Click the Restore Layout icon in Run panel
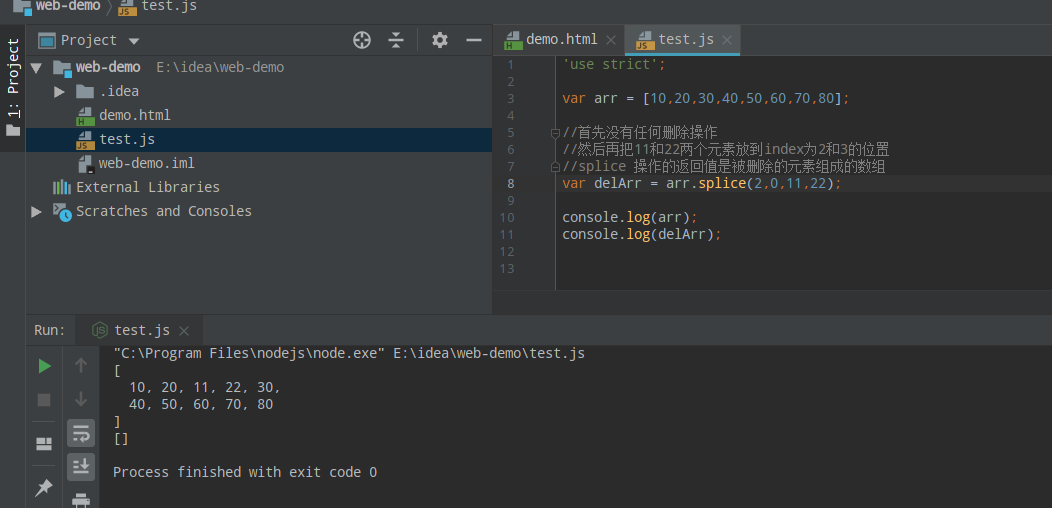The width and height of the screenshot is (1052, 508). click(44, 444)
